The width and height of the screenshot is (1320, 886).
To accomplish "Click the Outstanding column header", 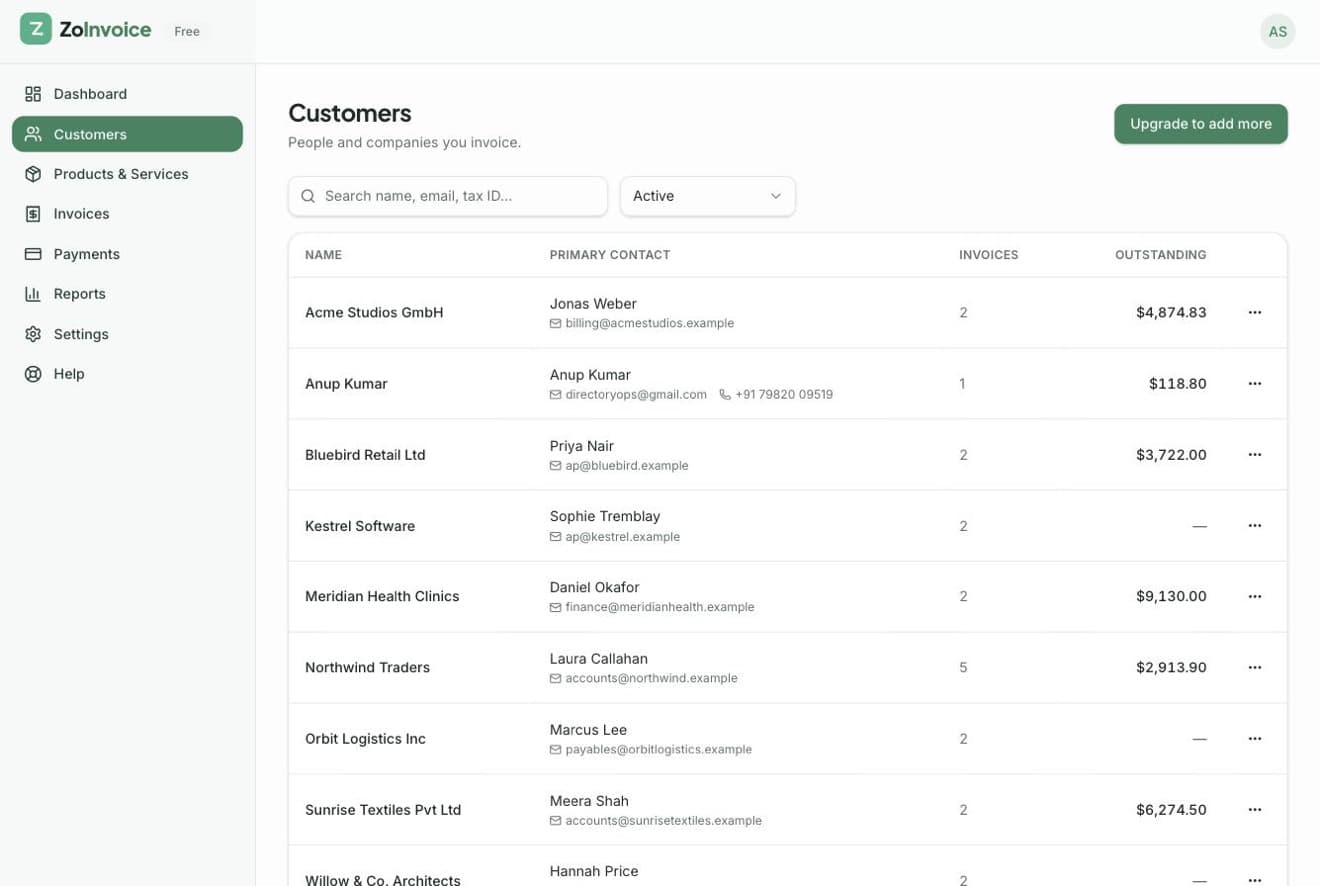I will [x=1160, y=255].
